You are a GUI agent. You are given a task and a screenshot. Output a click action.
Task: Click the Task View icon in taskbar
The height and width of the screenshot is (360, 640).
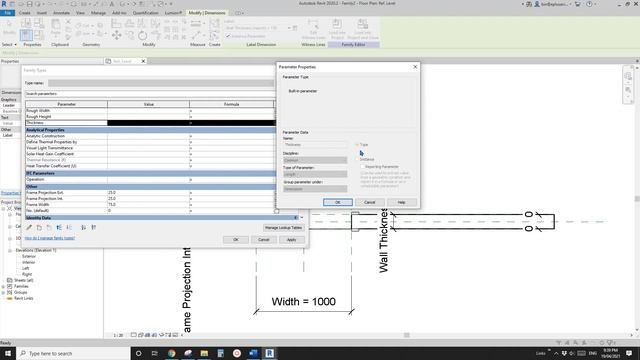pyautogui.click(x=155, y=353)
